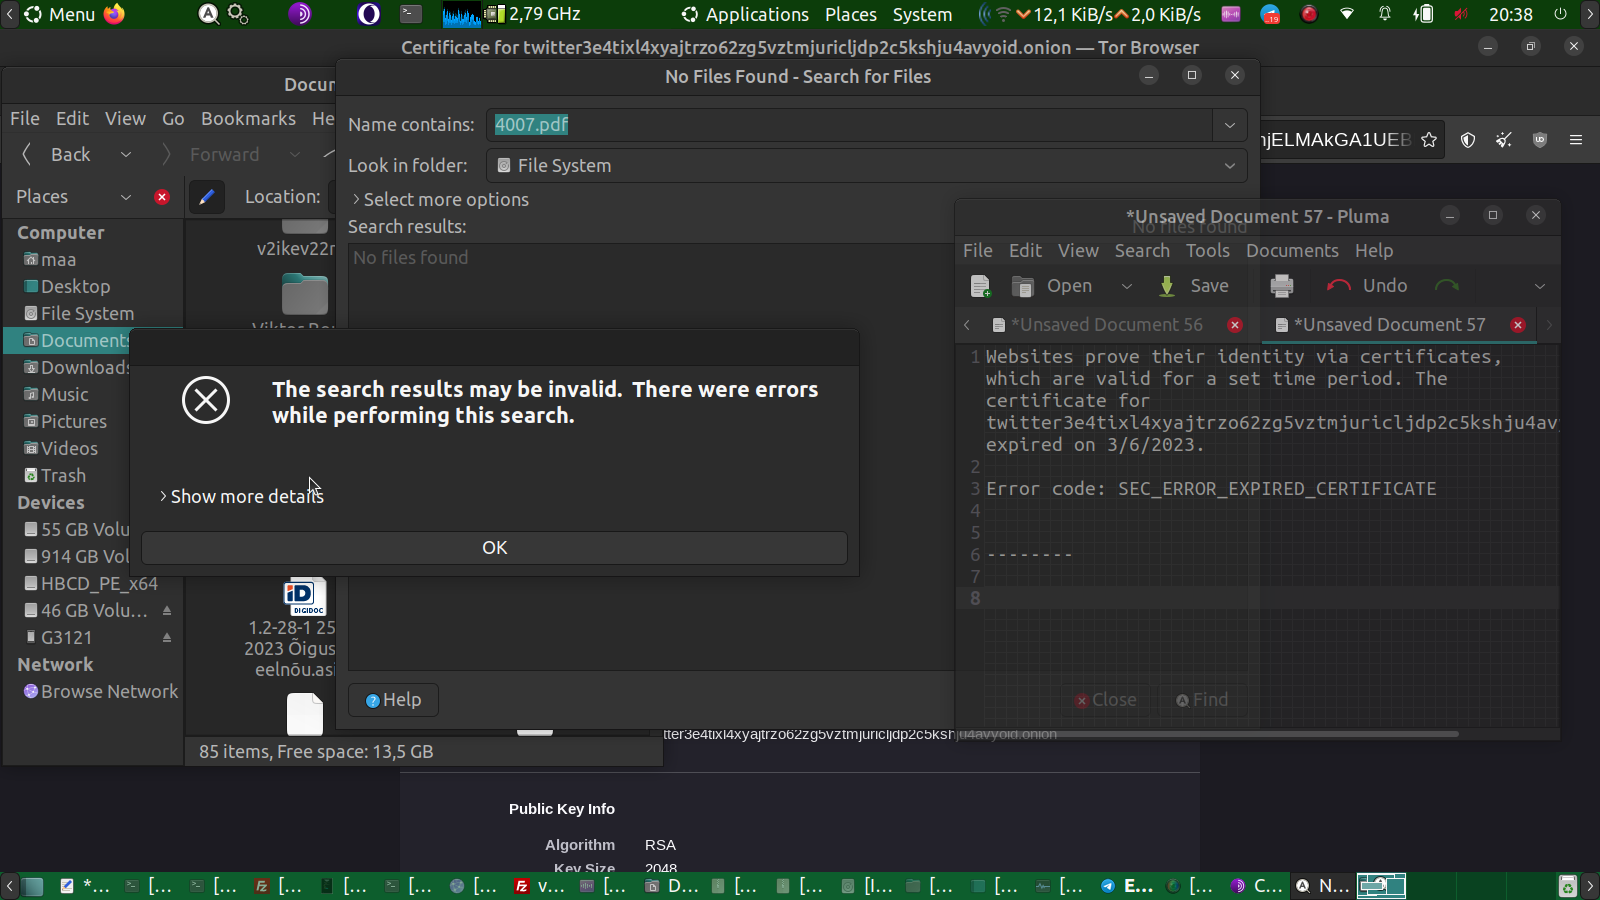
Task: Click the Name contains text field
Action: [850, 125]
